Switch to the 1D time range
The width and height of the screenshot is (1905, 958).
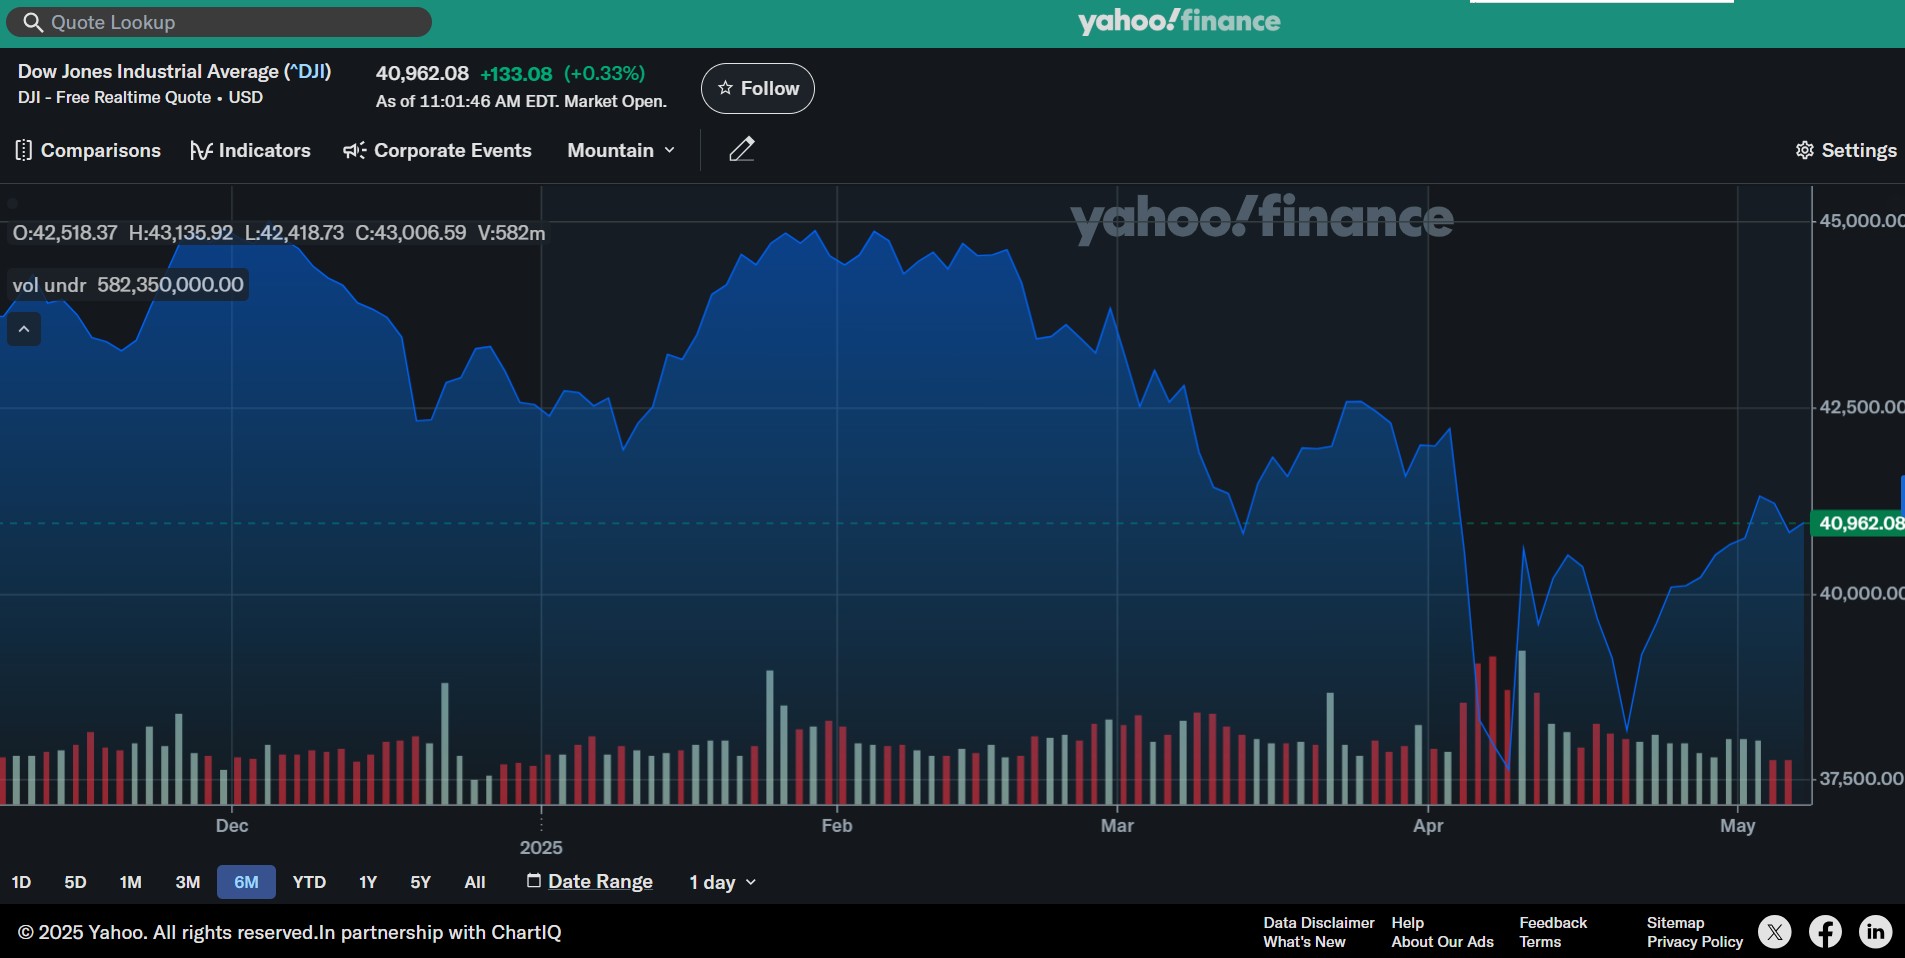point(21,882)
